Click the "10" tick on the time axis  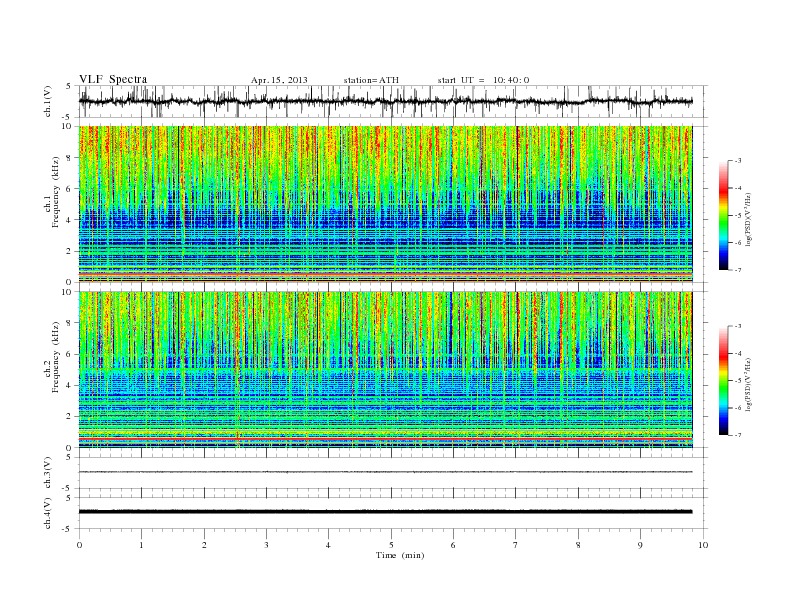[703, 545]
